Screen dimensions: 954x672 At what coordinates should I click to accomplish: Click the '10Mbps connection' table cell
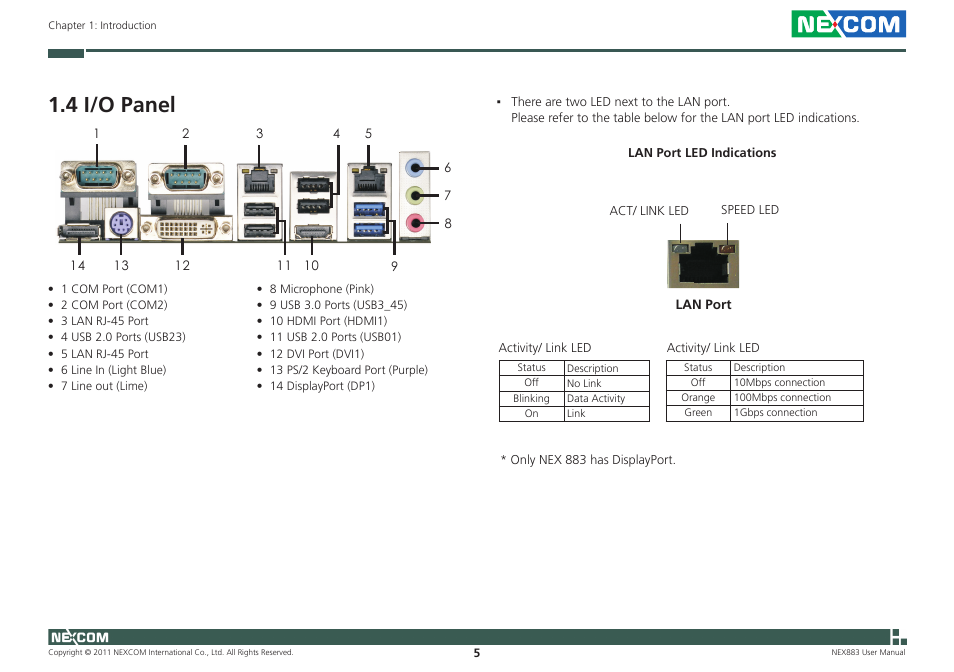(796, 383)
